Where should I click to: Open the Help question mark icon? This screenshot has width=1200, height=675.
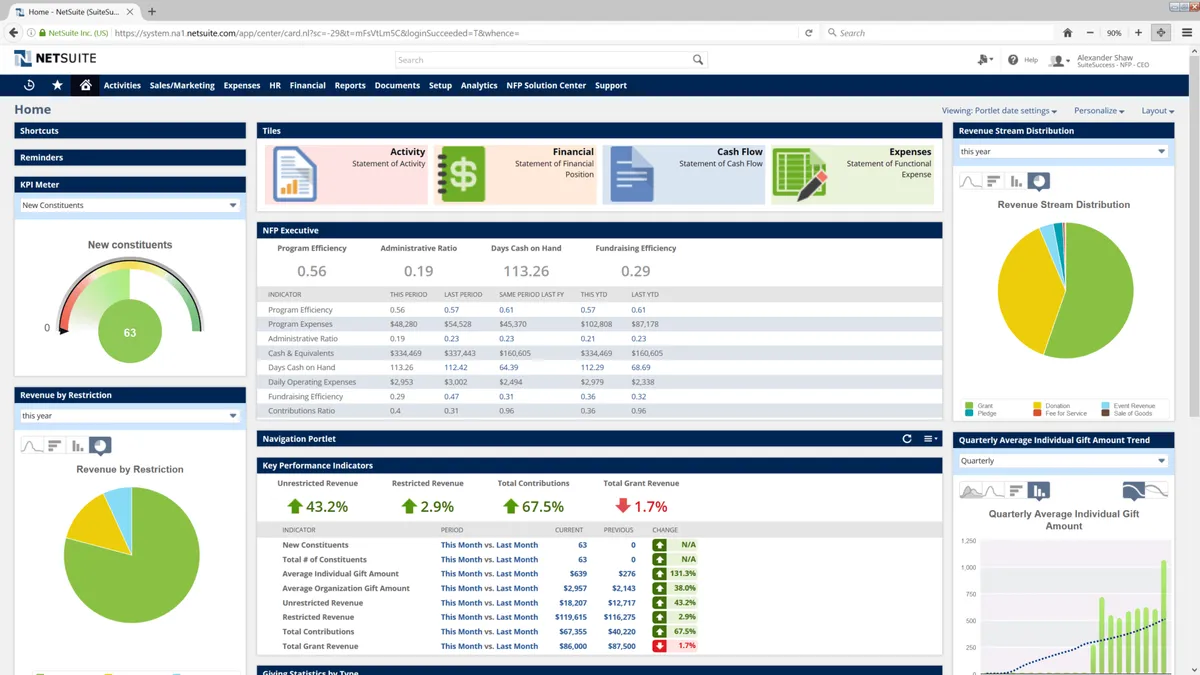[1013, 60]
